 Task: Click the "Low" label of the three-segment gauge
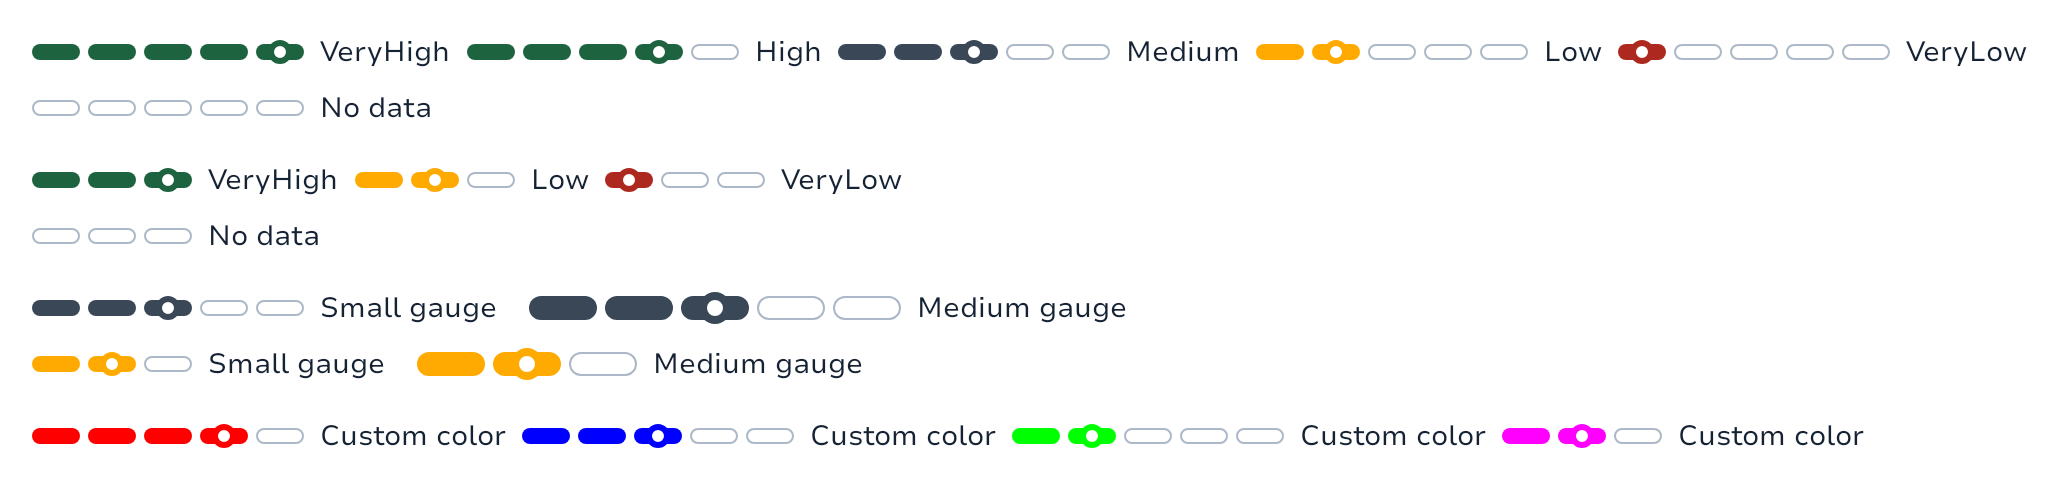click(560, 180)
